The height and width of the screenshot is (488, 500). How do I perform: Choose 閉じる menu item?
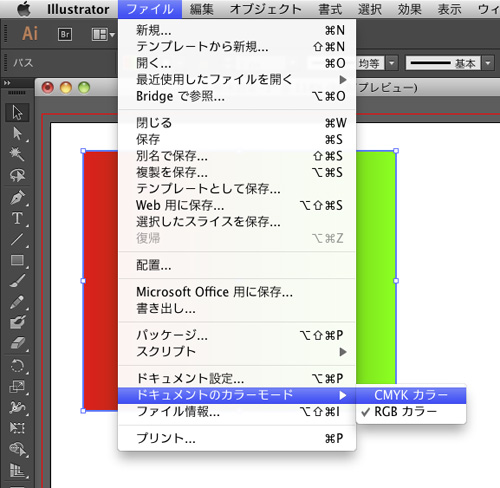point(237,123)
